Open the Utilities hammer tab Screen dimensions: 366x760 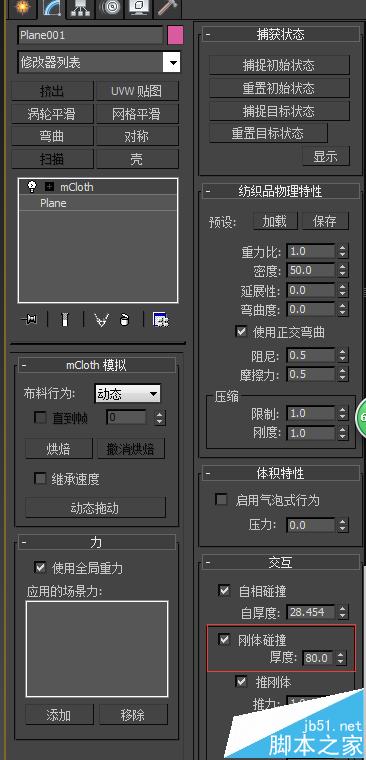(167, 8)
